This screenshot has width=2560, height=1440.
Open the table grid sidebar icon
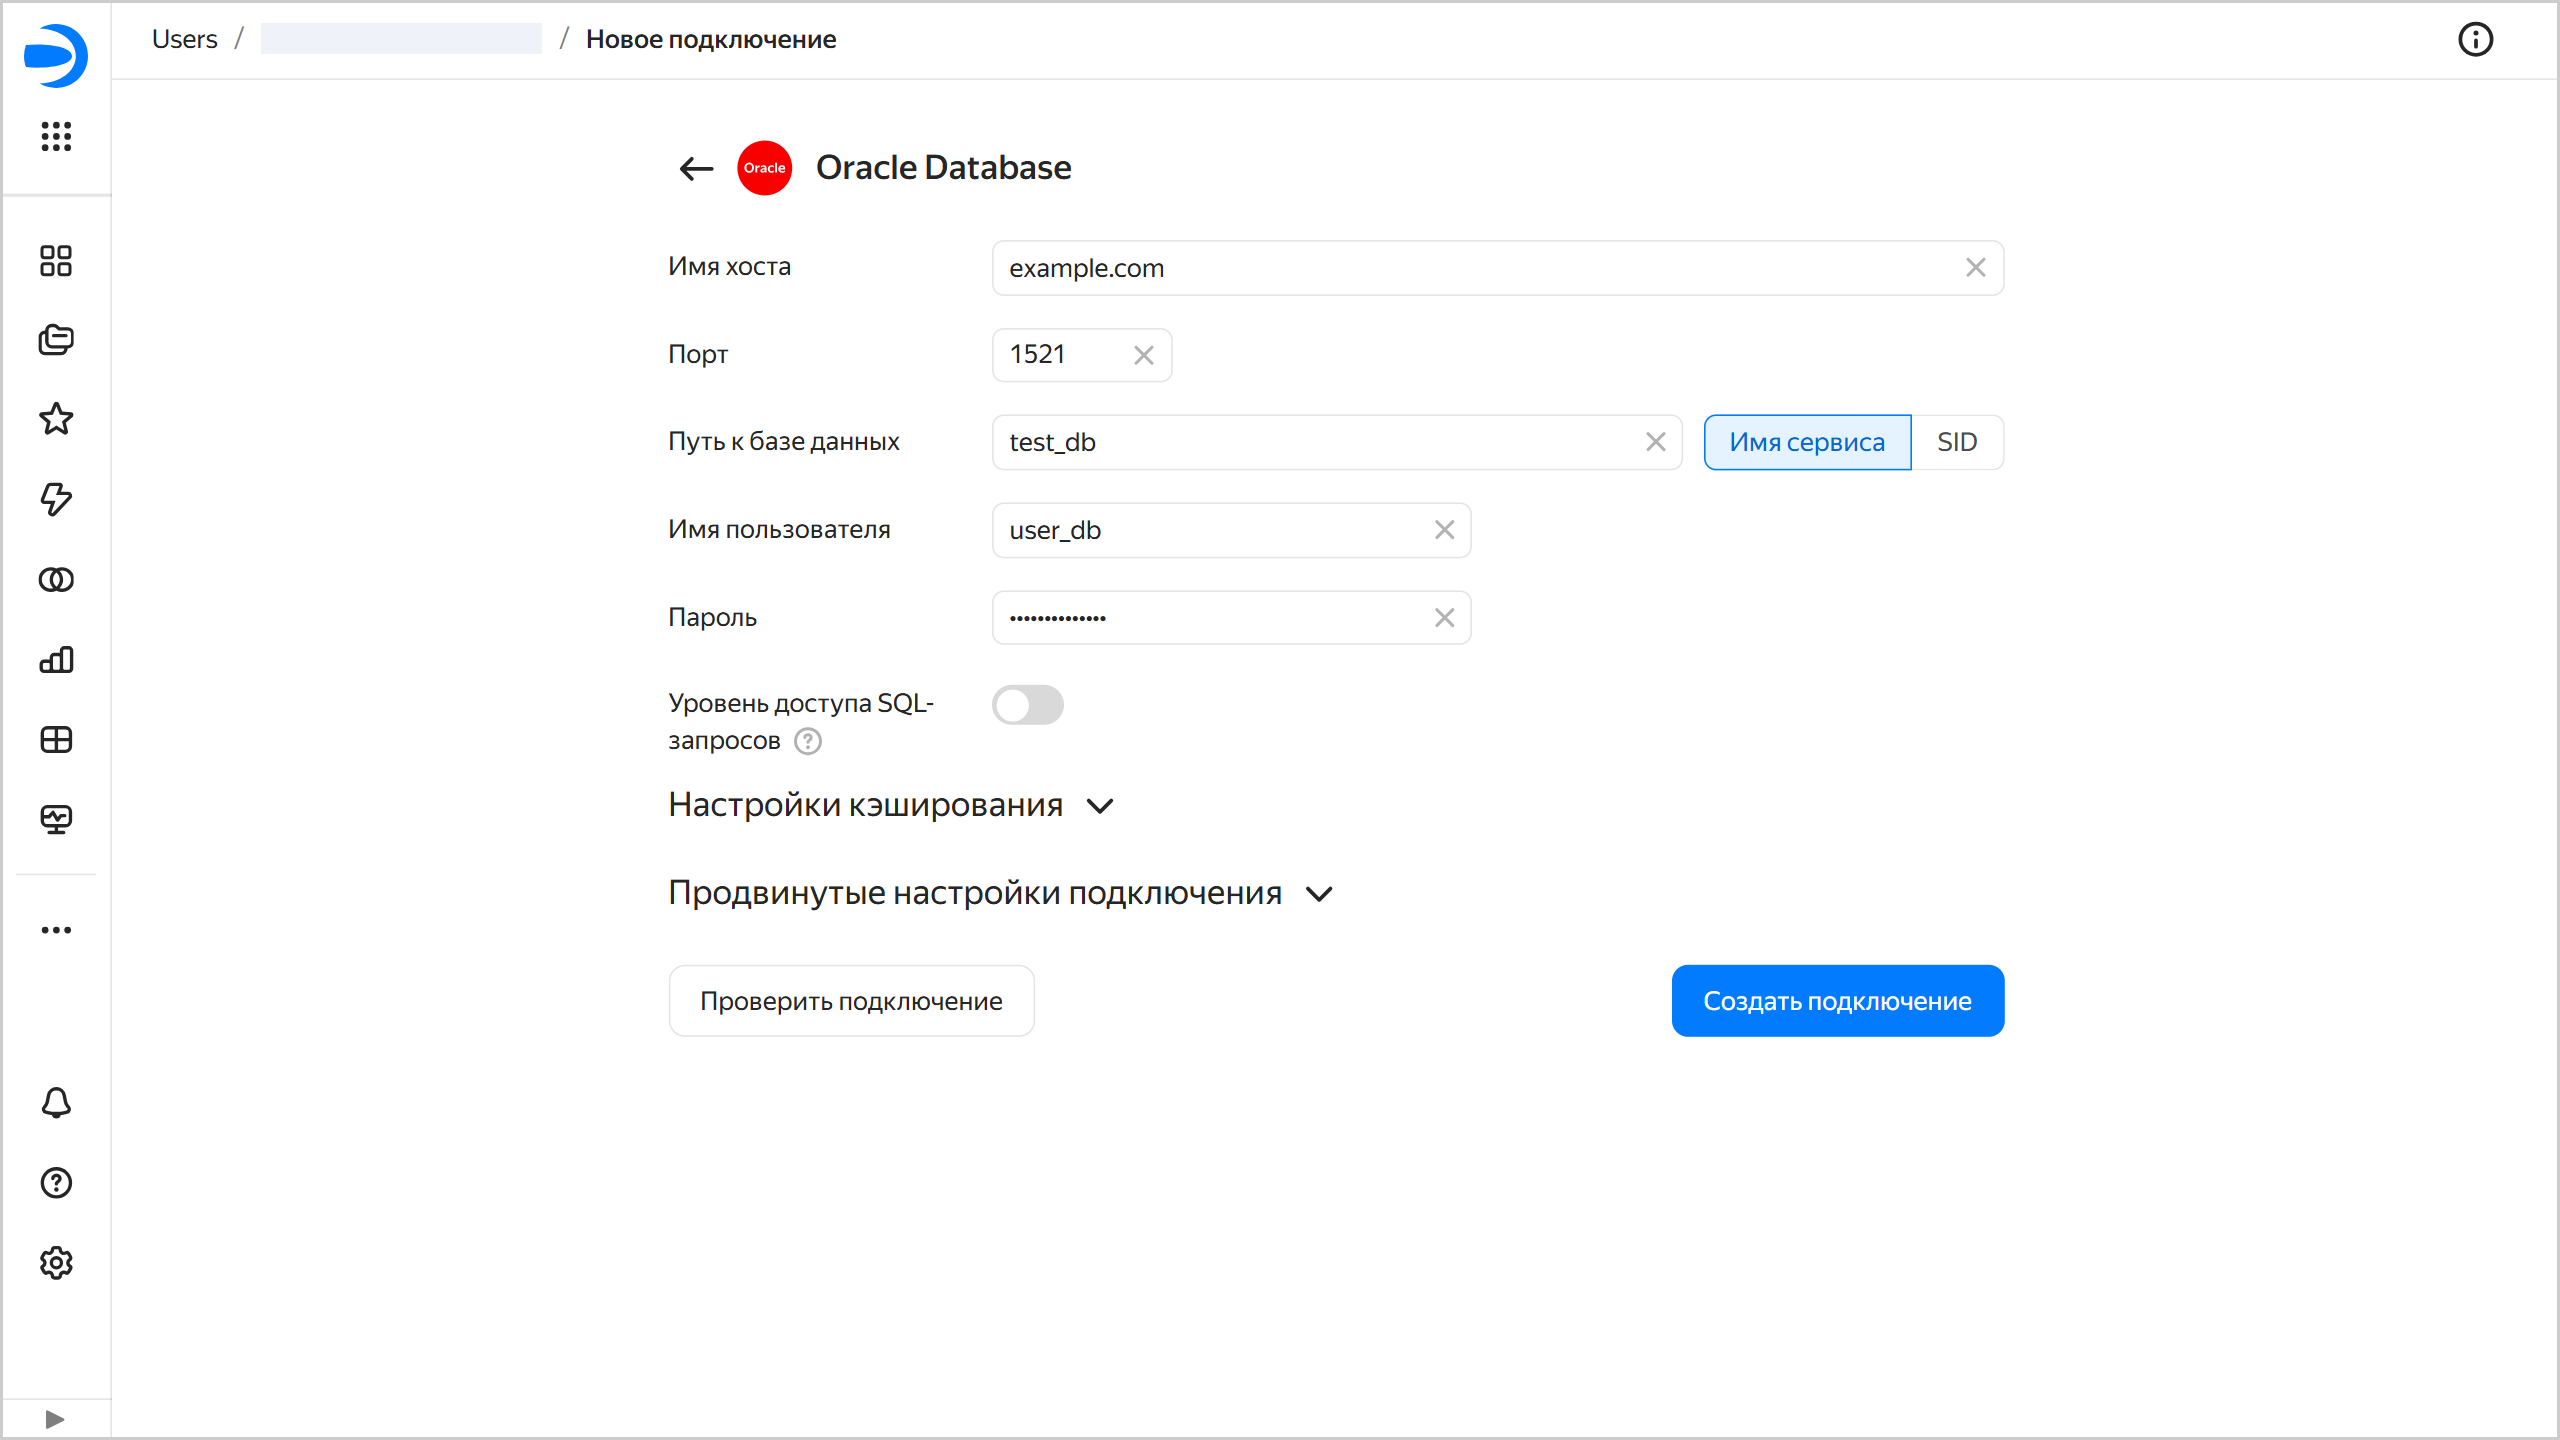[x=56, y=740]
